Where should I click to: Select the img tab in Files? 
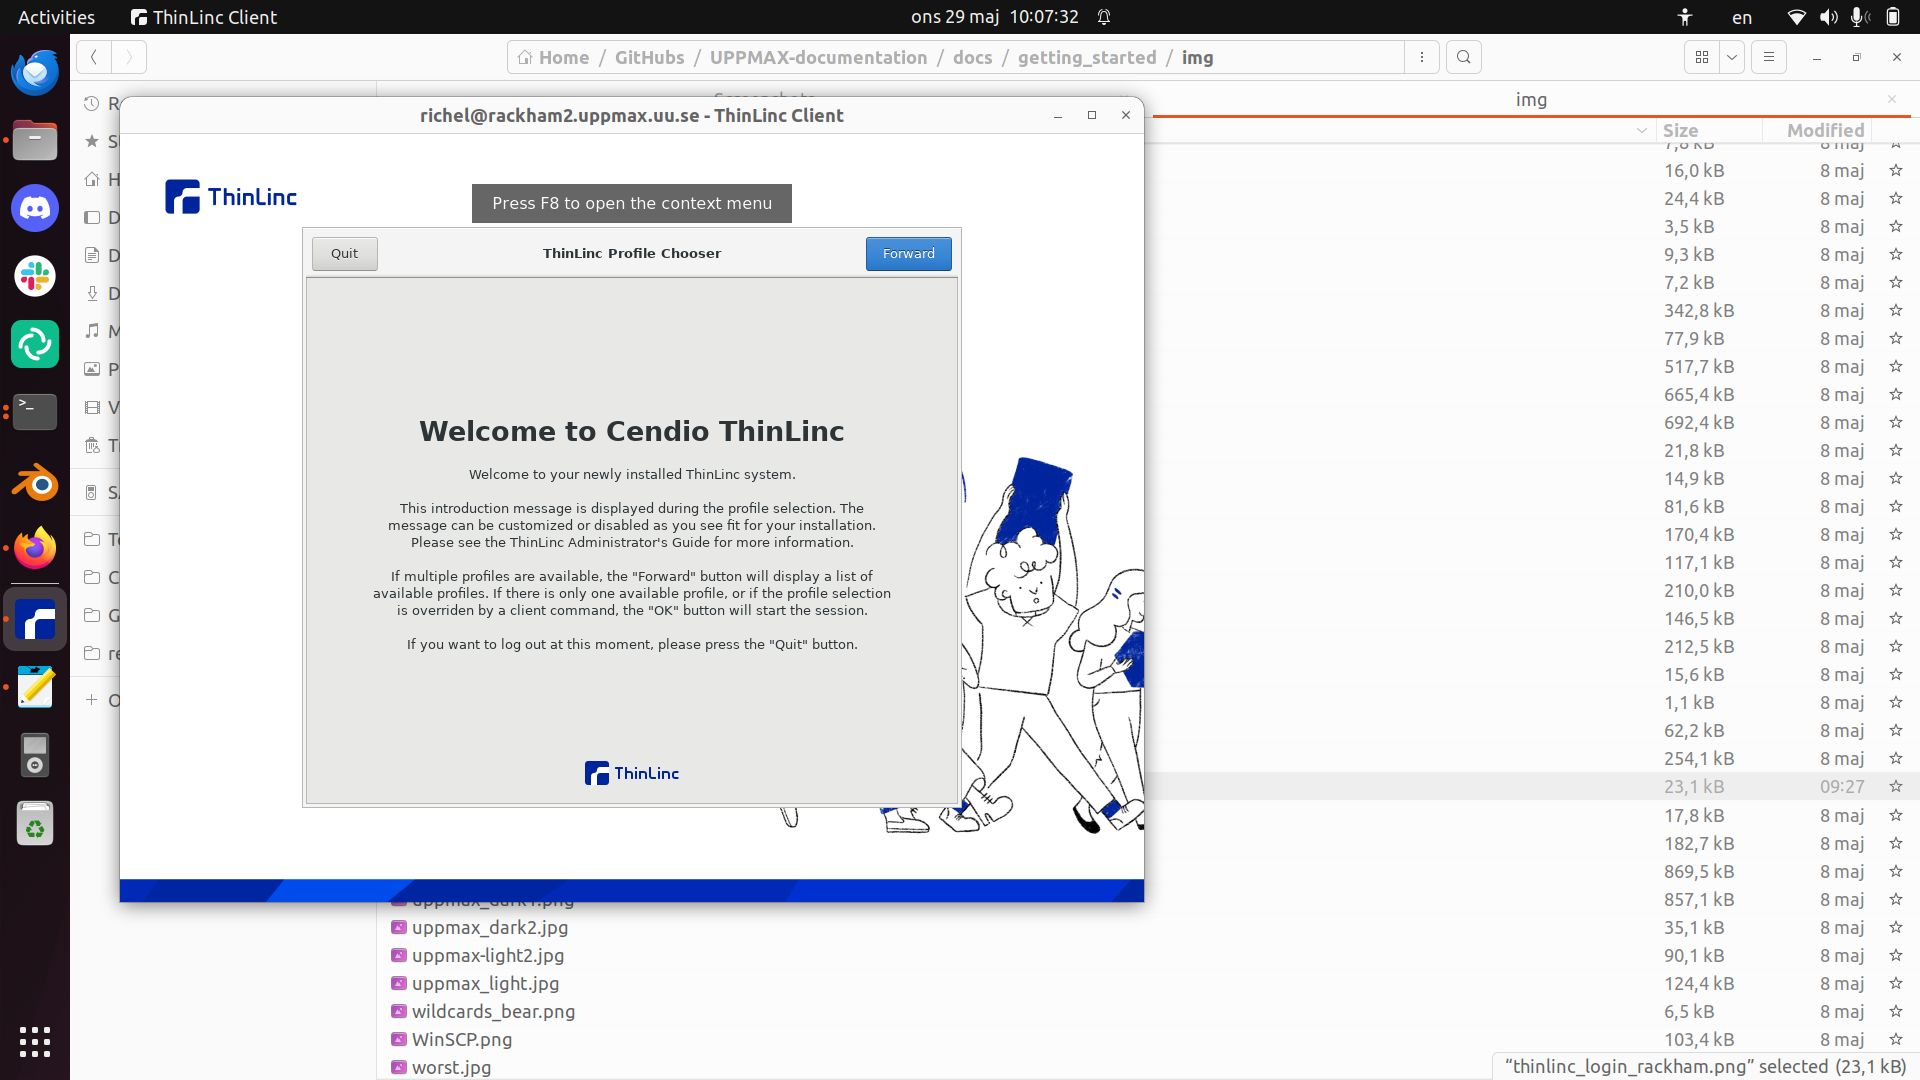click(1531, 99)
